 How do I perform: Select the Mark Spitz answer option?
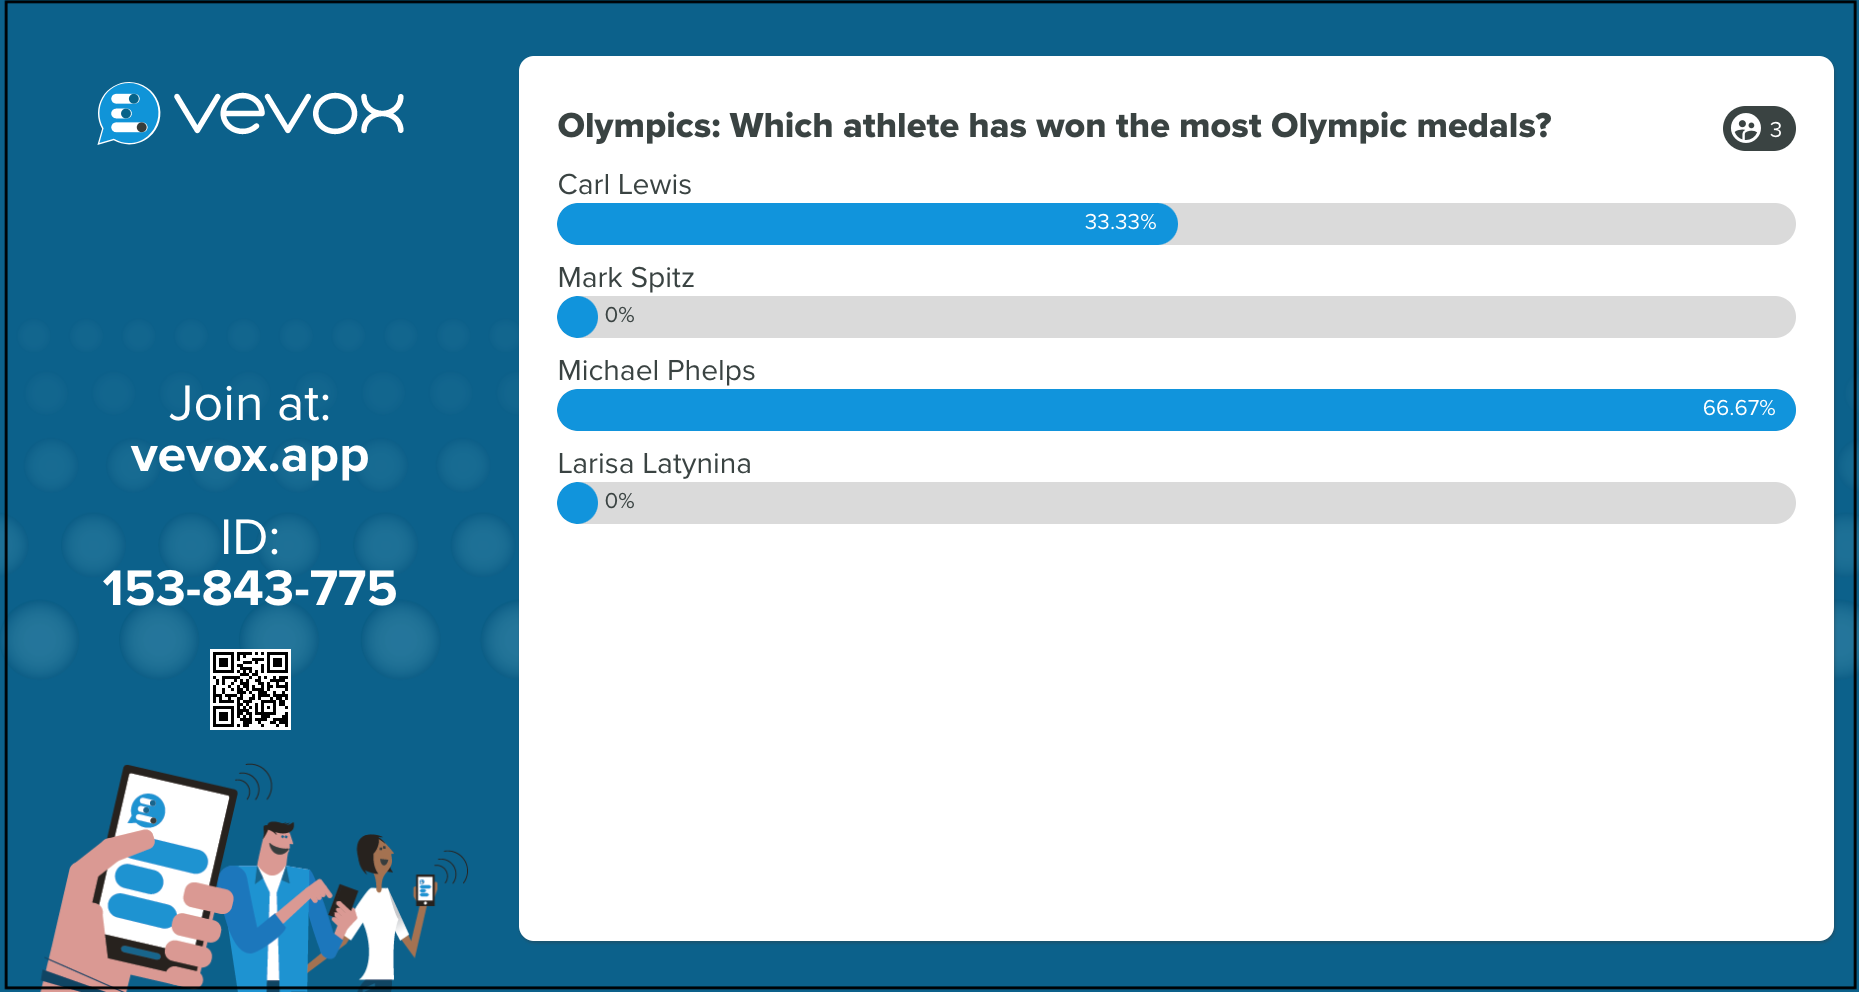[900, 317]
